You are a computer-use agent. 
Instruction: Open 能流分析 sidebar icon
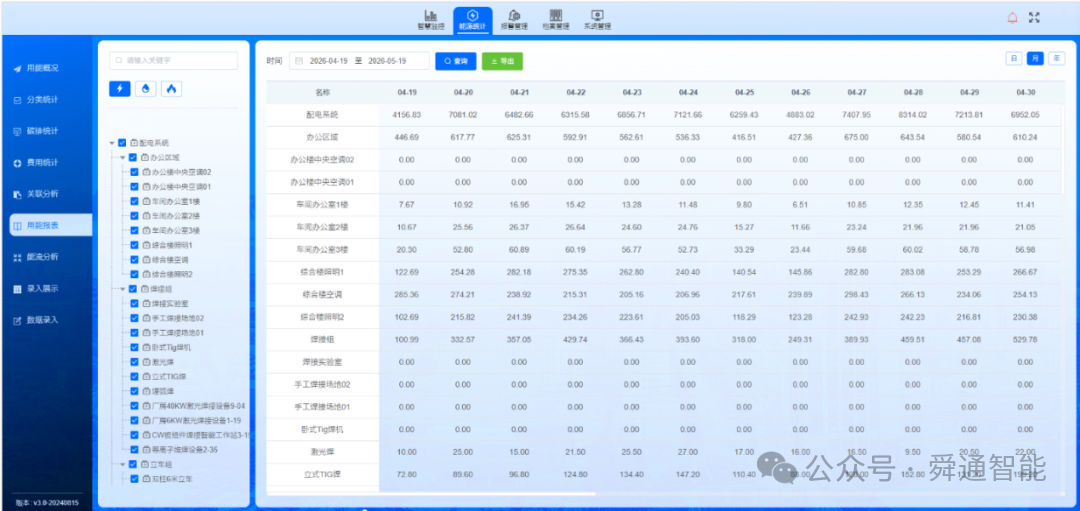(x=17, y=257)
